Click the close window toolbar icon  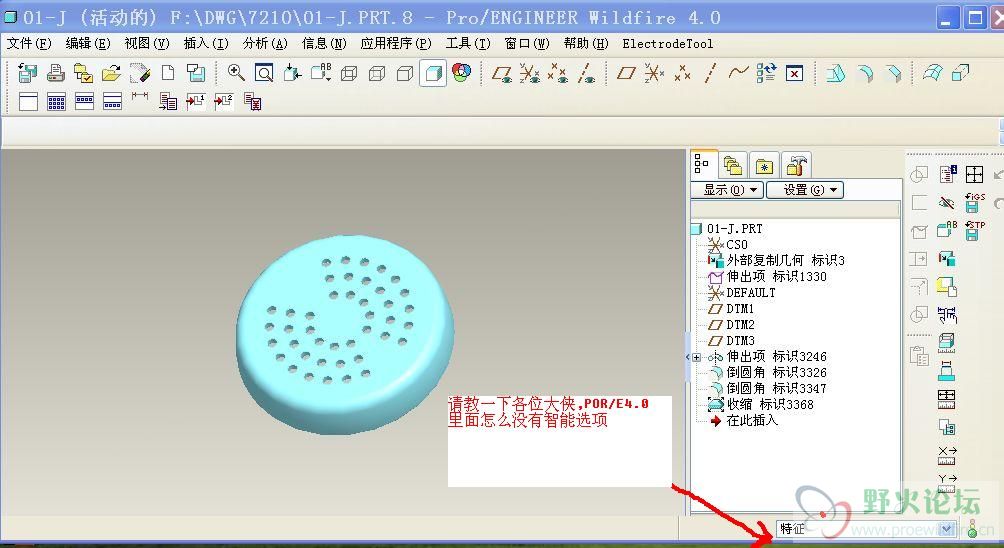tap(794, 74)
